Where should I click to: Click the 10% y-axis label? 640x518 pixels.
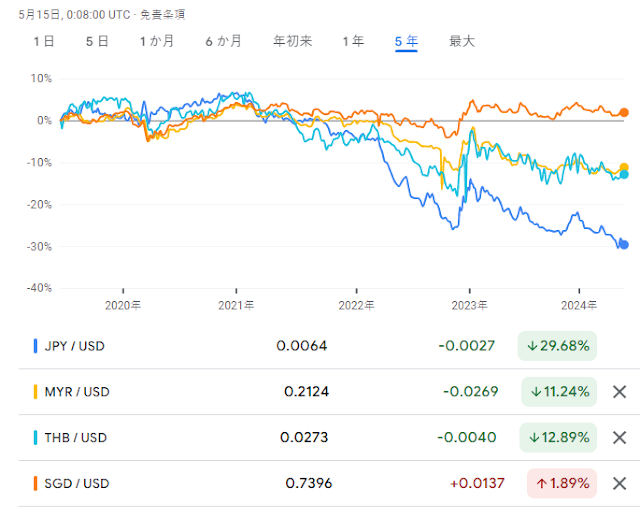[x=41, y=78]
